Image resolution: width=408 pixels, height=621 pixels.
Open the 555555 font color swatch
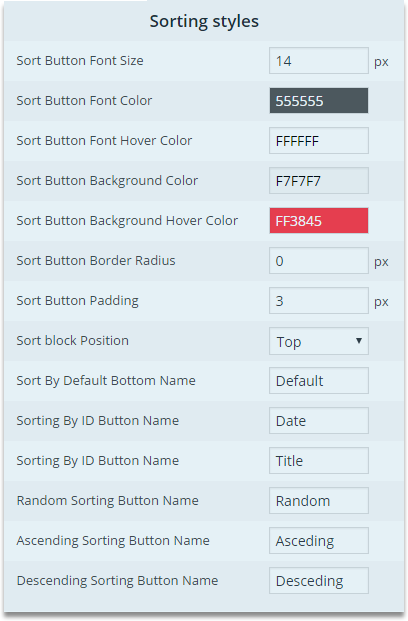tap(319, 101)
